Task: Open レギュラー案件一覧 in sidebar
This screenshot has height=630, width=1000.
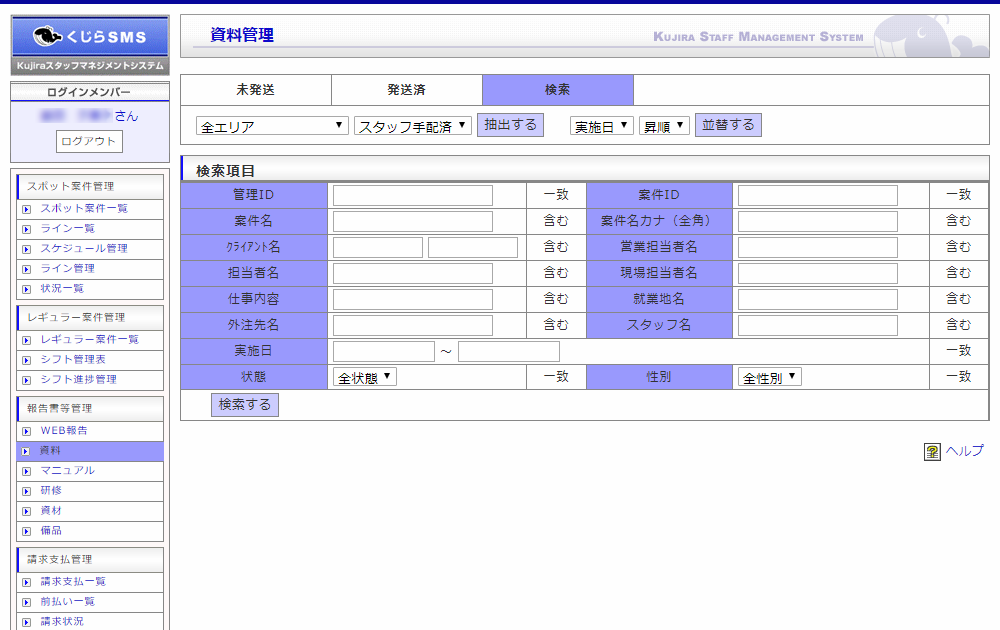Action: pyautogui.click(x=89, y=339)
